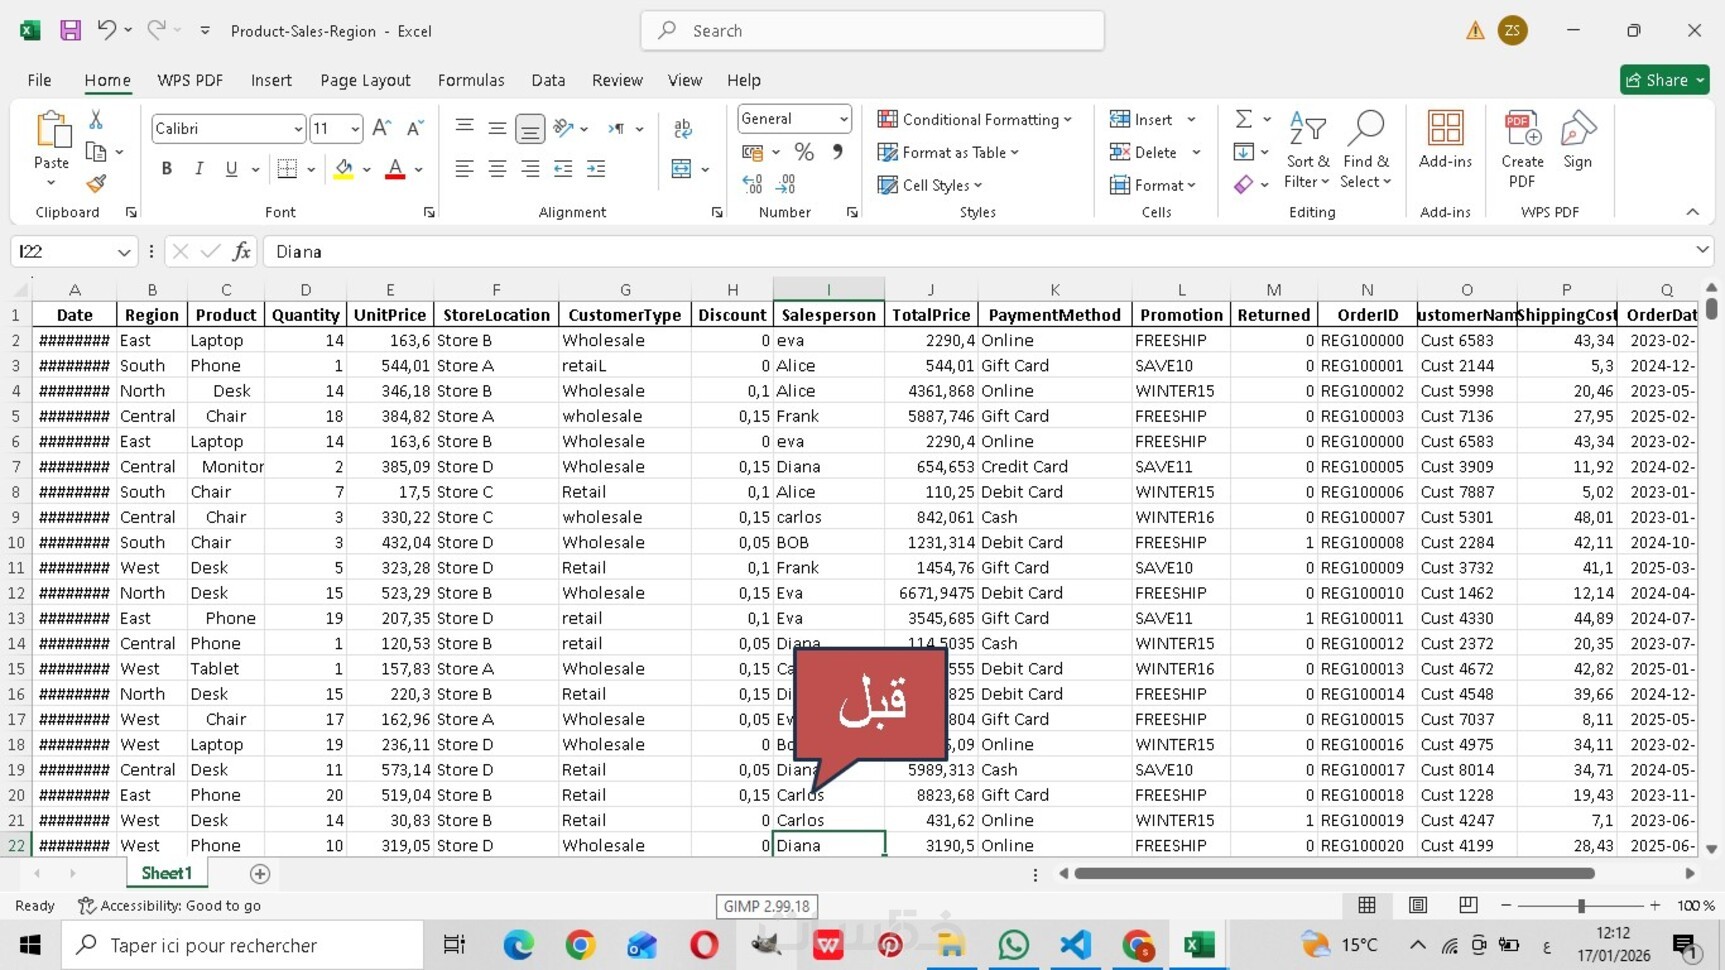Viewport: 1725px width, 970px height.
Task: Switch to the Data ribbon tab
Action: [547, 80]
